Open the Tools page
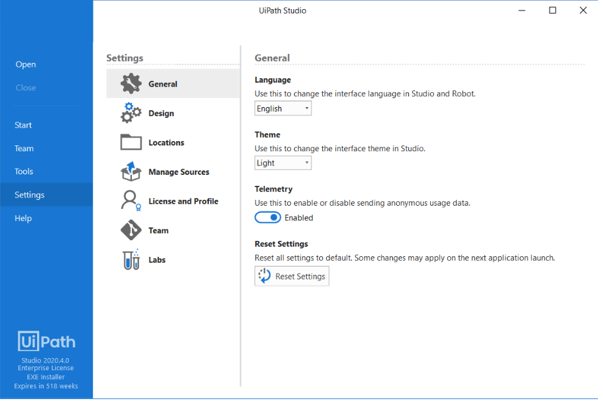 (24, 171)
